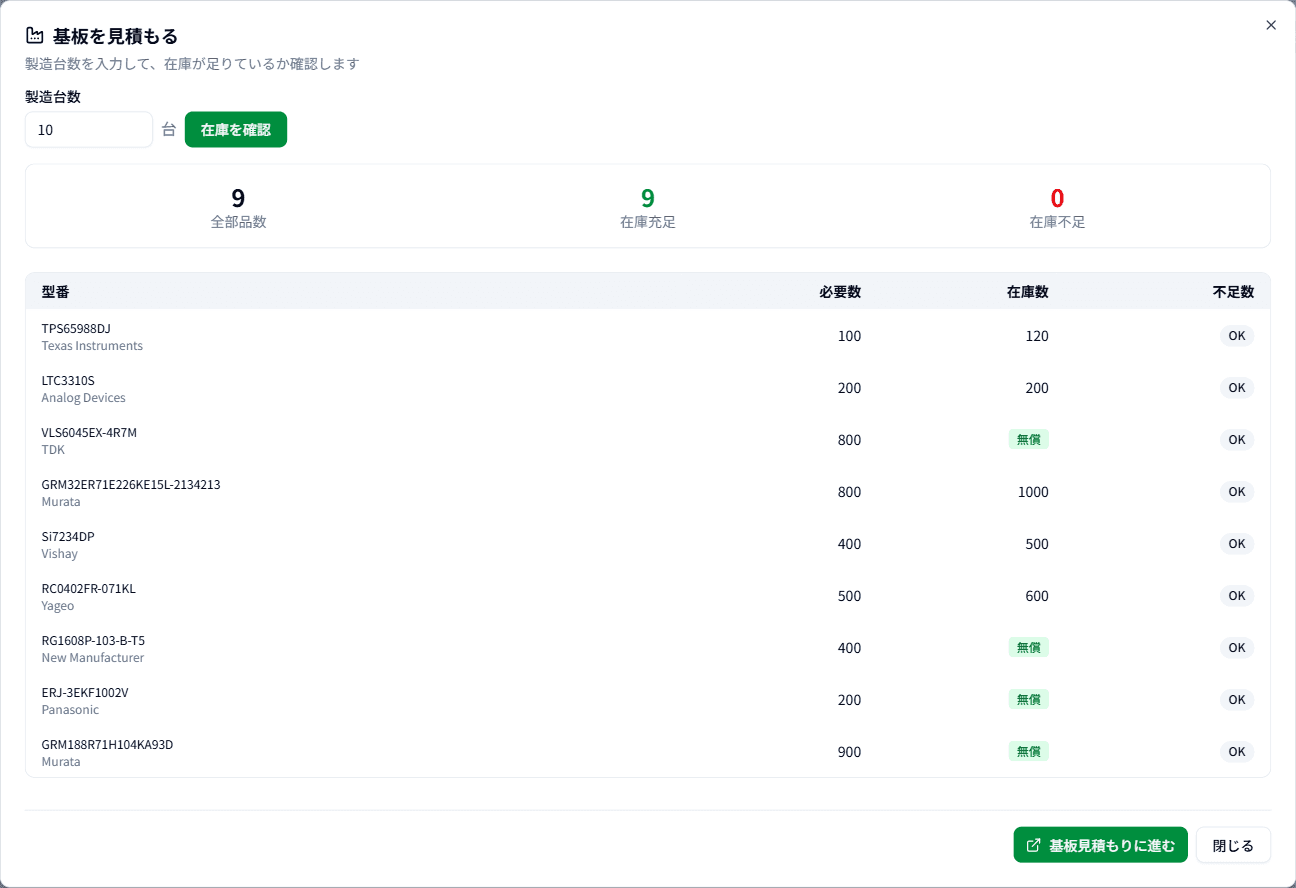Click stock value 600 for RC0402FR-071KL

coord(1037,596)
